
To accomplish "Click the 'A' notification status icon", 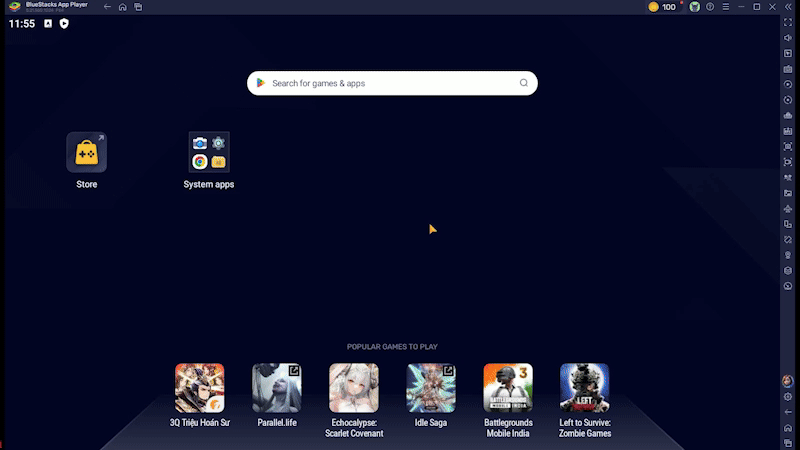I will click(x=48, y=23).
